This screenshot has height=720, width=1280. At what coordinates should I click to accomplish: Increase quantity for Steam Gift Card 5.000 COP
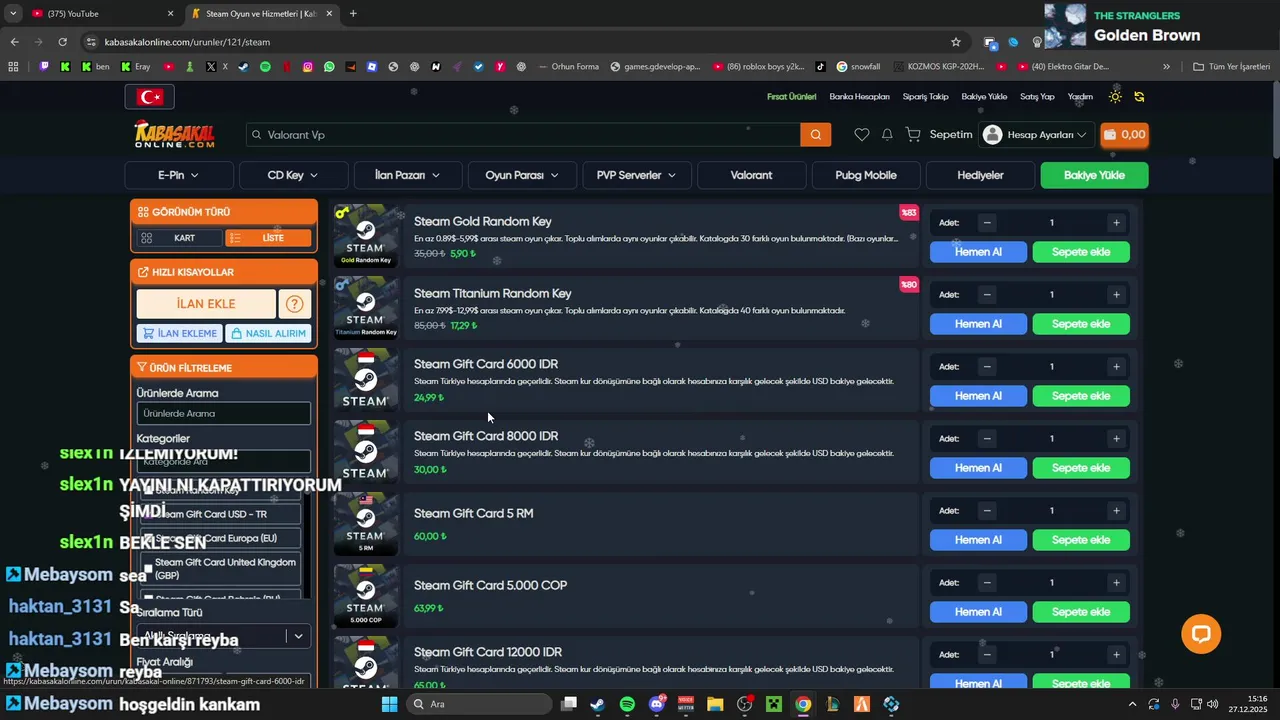[1116, 583]
